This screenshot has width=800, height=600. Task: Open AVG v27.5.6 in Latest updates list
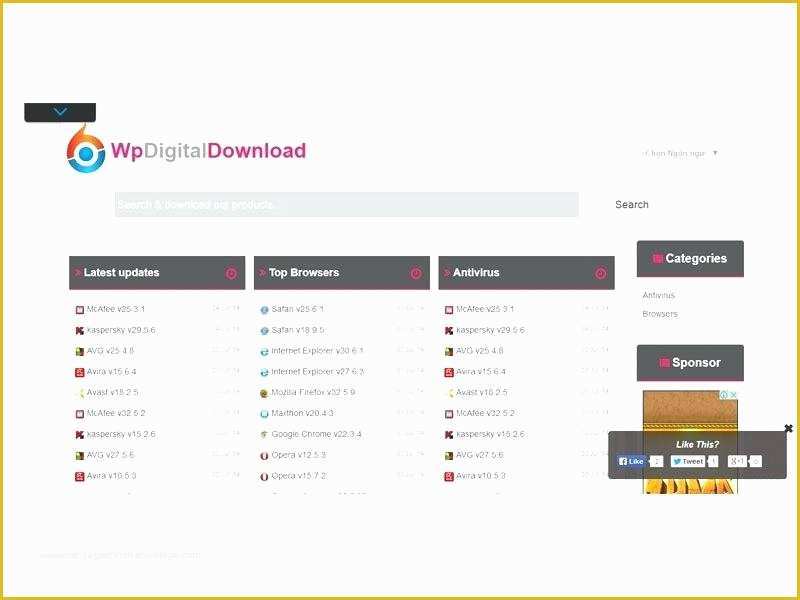click(110, 455)
